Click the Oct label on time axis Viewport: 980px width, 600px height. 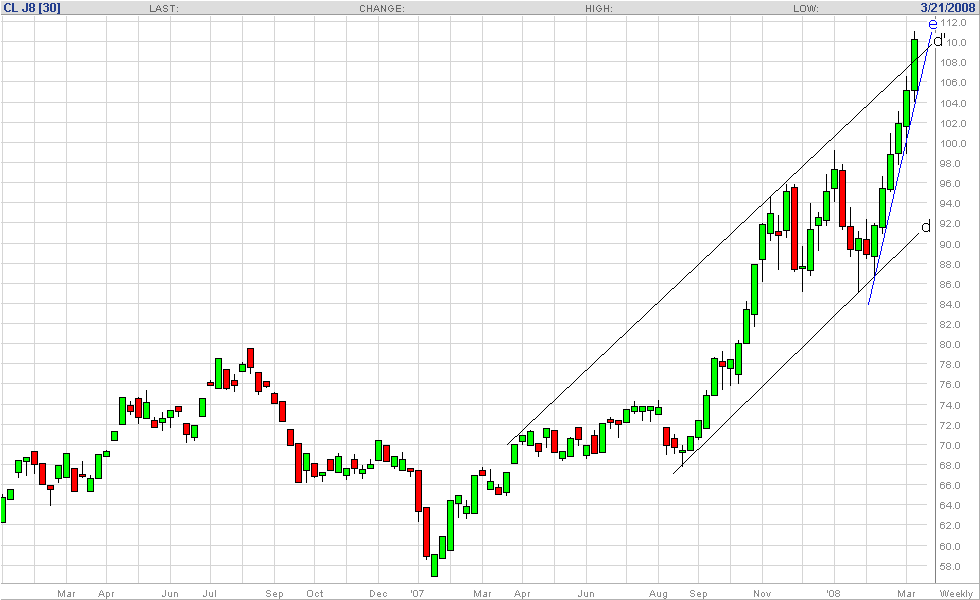pyautogui.click(x=314, y=594)
